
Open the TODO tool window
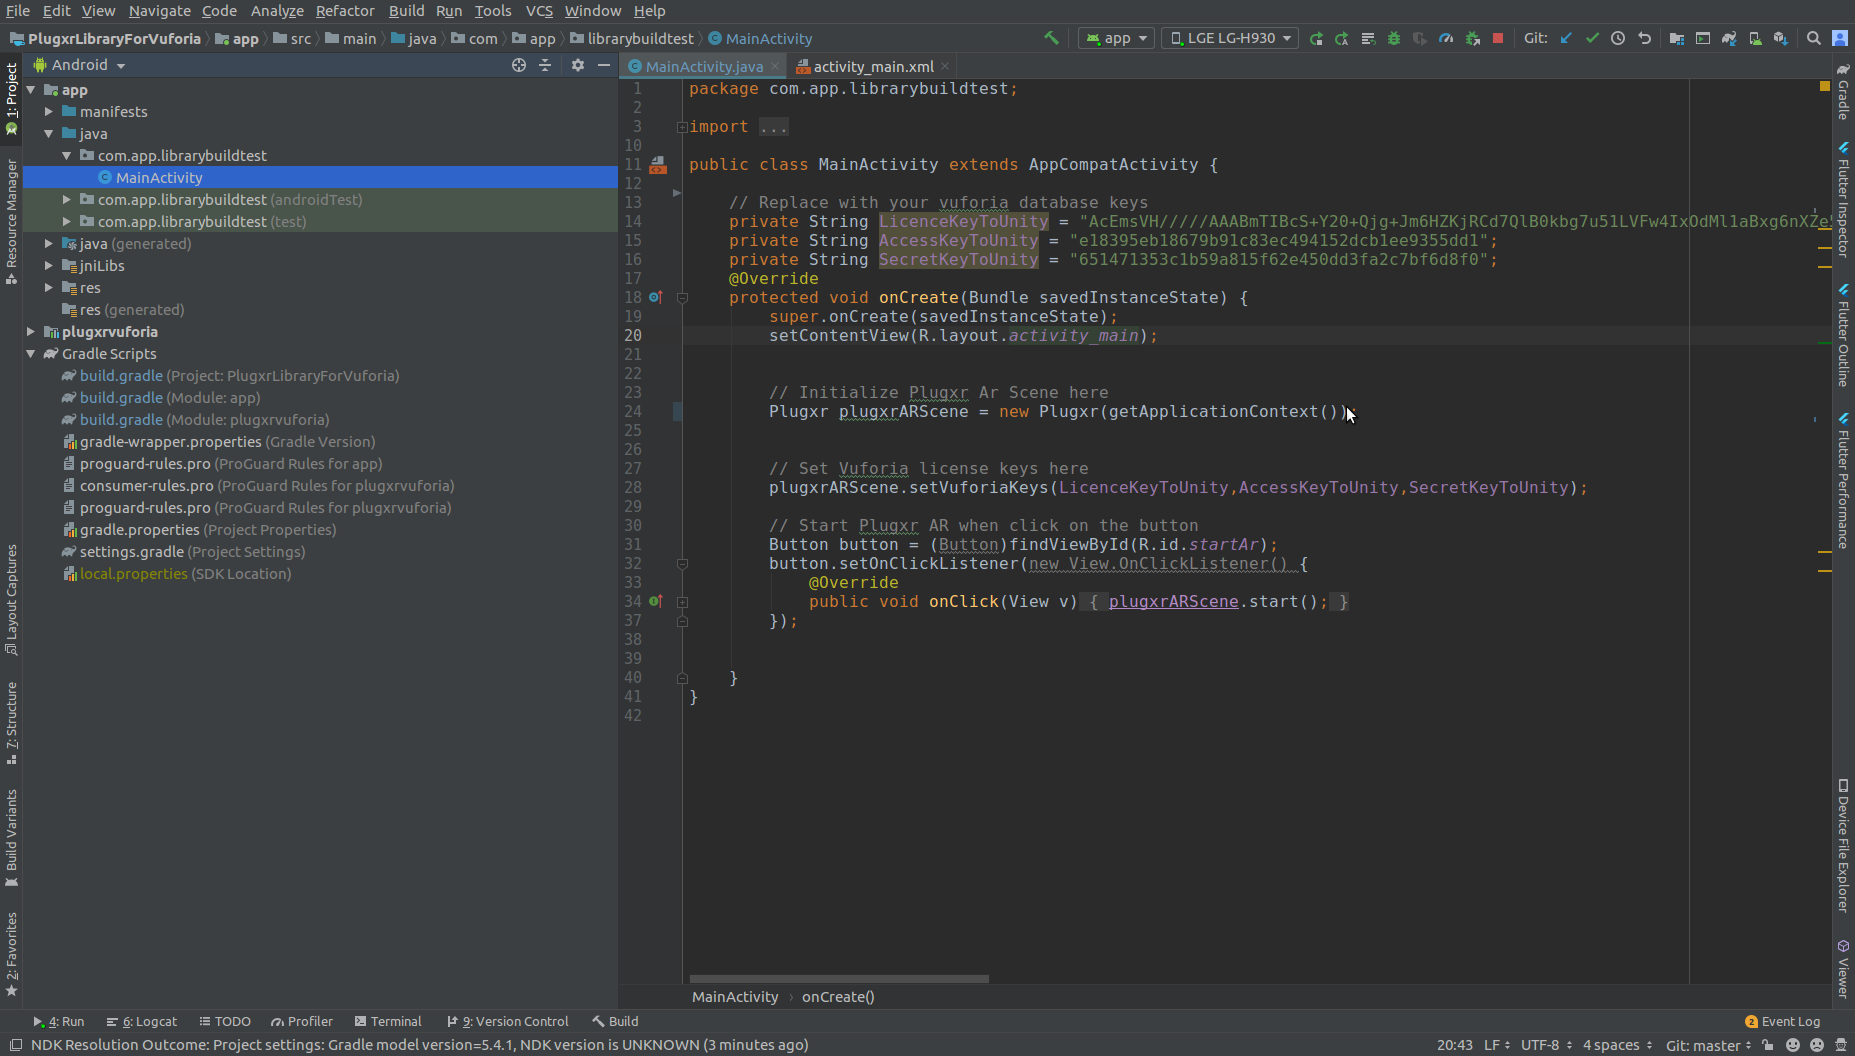(225, 1021)
